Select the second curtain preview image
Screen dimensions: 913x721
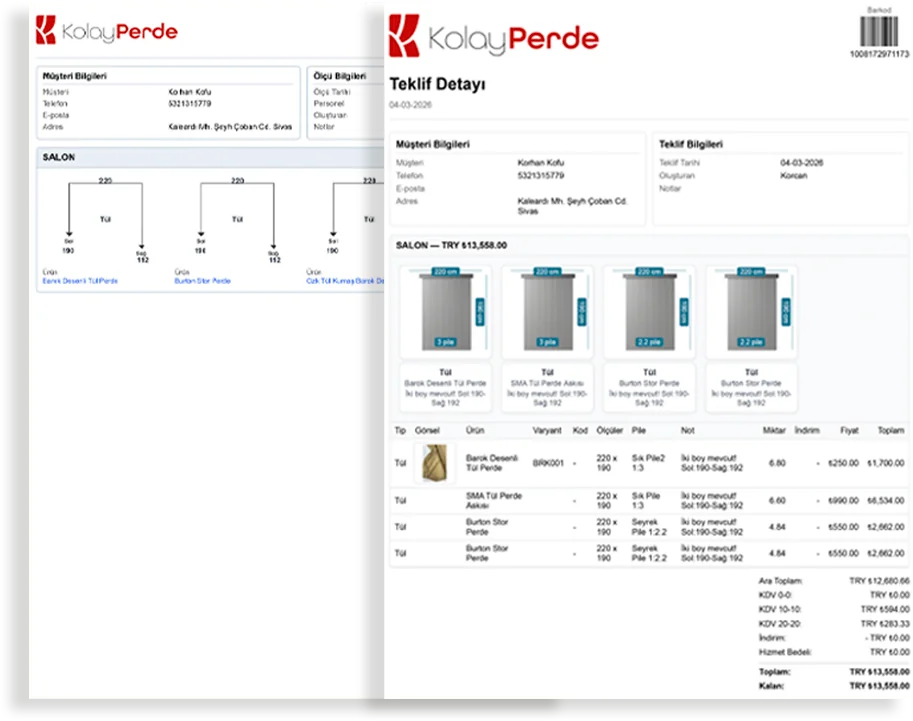pyautogui.click(x=547, y=312)
